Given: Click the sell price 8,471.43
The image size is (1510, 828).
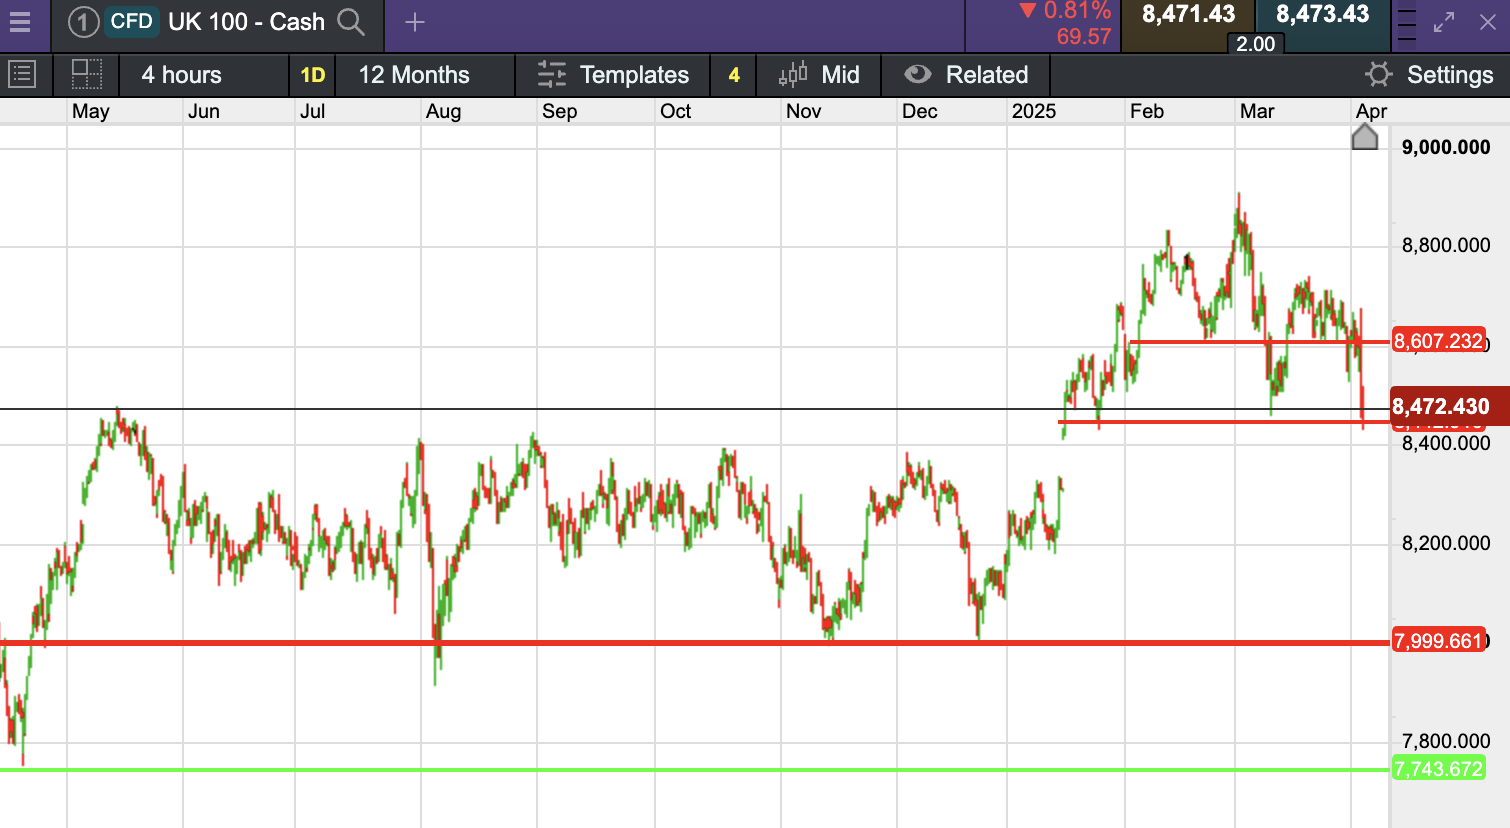Looking at the screenshot, I should click(x=1188, y=15).
